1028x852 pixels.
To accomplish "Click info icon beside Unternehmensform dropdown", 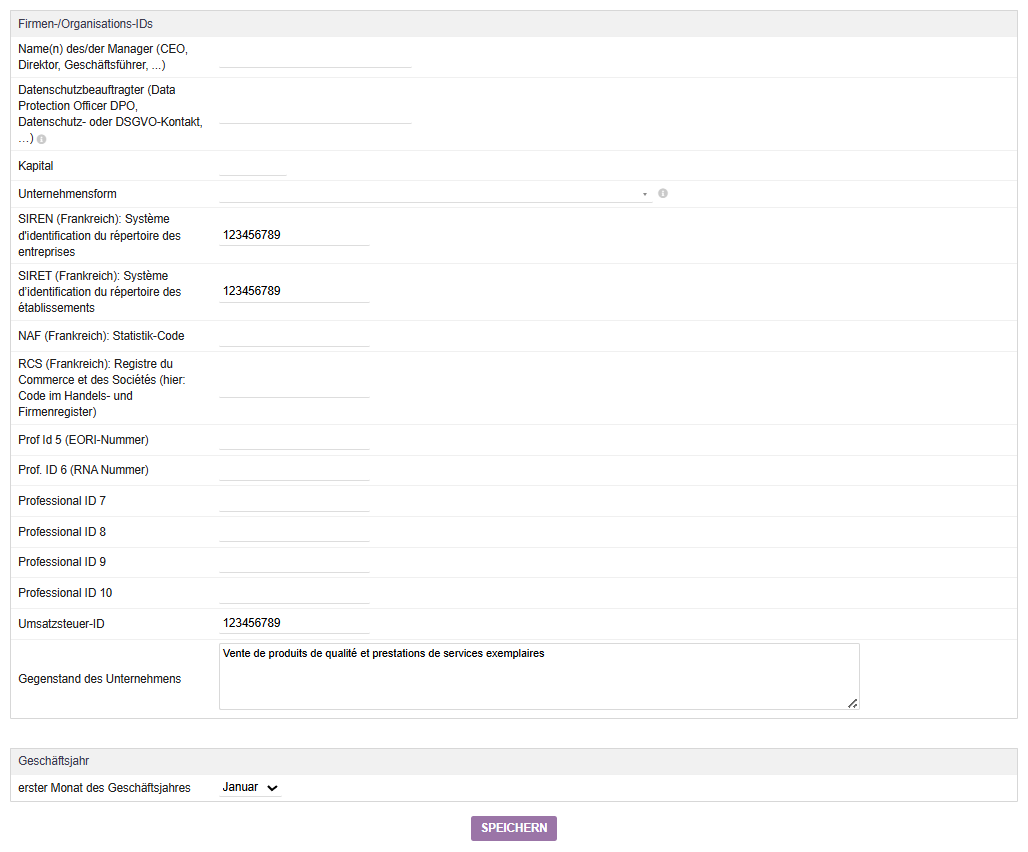I will pos(663,193).
